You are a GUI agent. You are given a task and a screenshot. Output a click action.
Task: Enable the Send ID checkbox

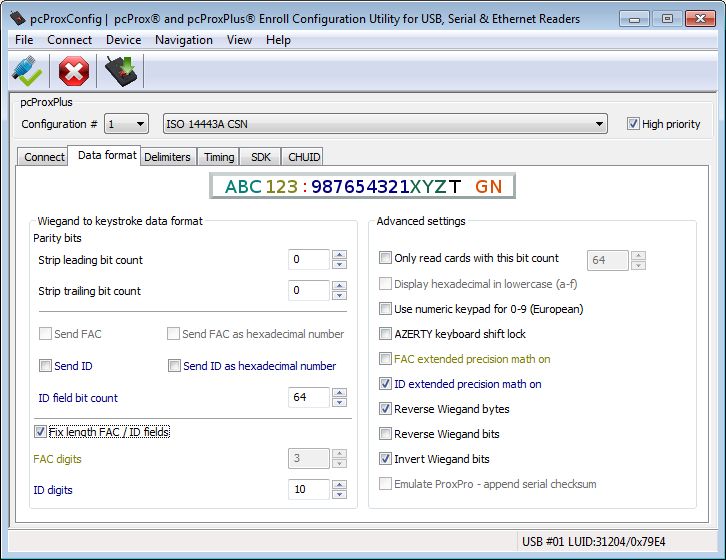point(45,365)
